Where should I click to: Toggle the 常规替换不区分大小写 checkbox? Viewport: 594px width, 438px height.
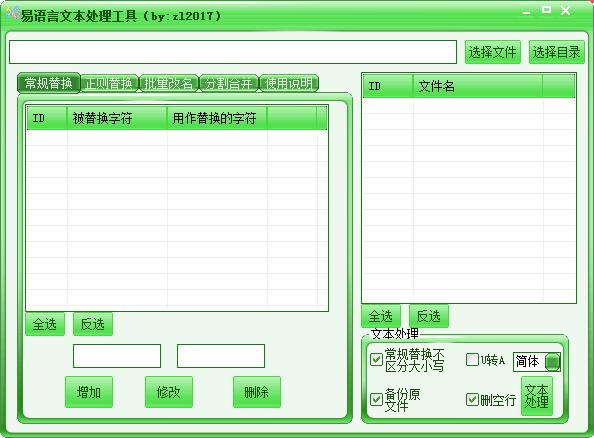(376, 359)
